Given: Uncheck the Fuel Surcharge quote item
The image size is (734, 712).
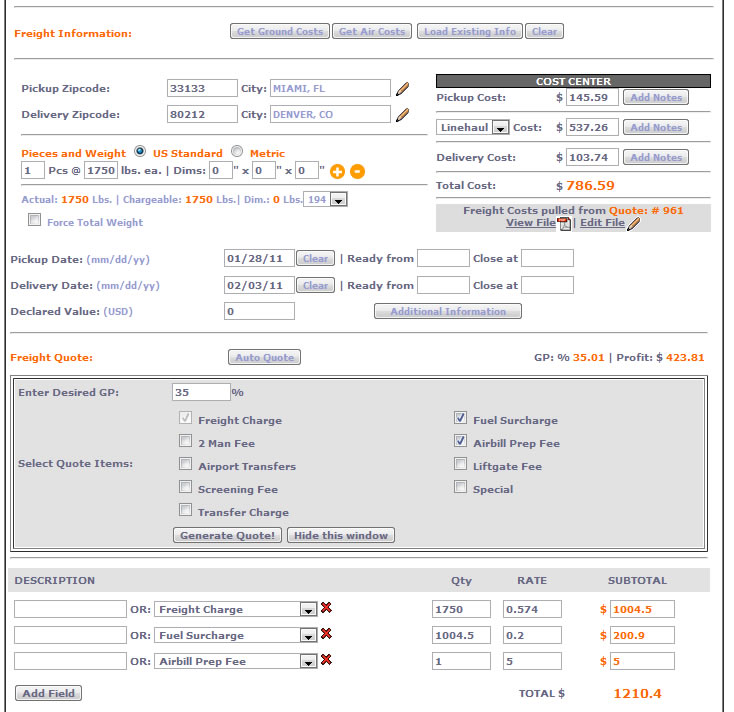Looking at the screenshot, I should [x=460, y=418].
